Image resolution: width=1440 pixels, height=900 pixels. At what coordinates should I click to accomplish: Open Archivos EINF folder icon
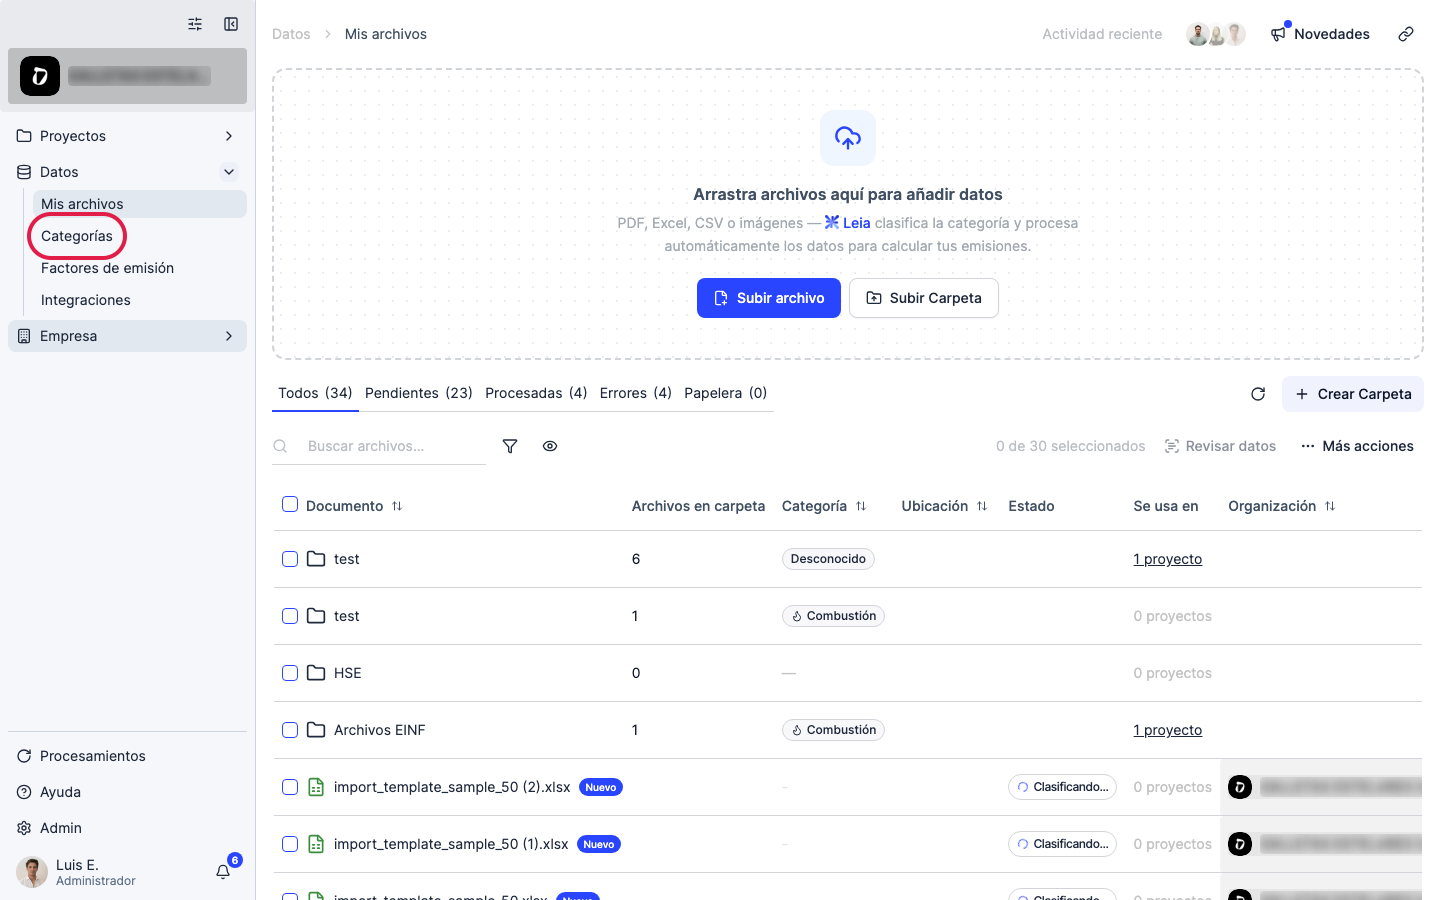point(316,730)
